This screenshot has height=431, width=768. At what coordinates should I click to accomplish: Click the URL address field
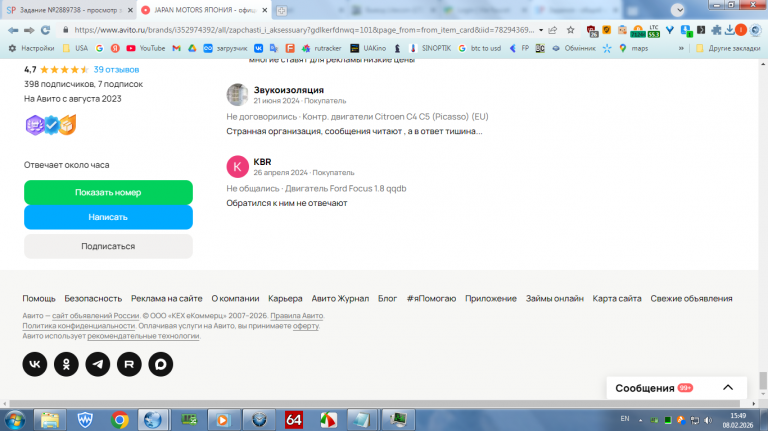tap(304, 30)
